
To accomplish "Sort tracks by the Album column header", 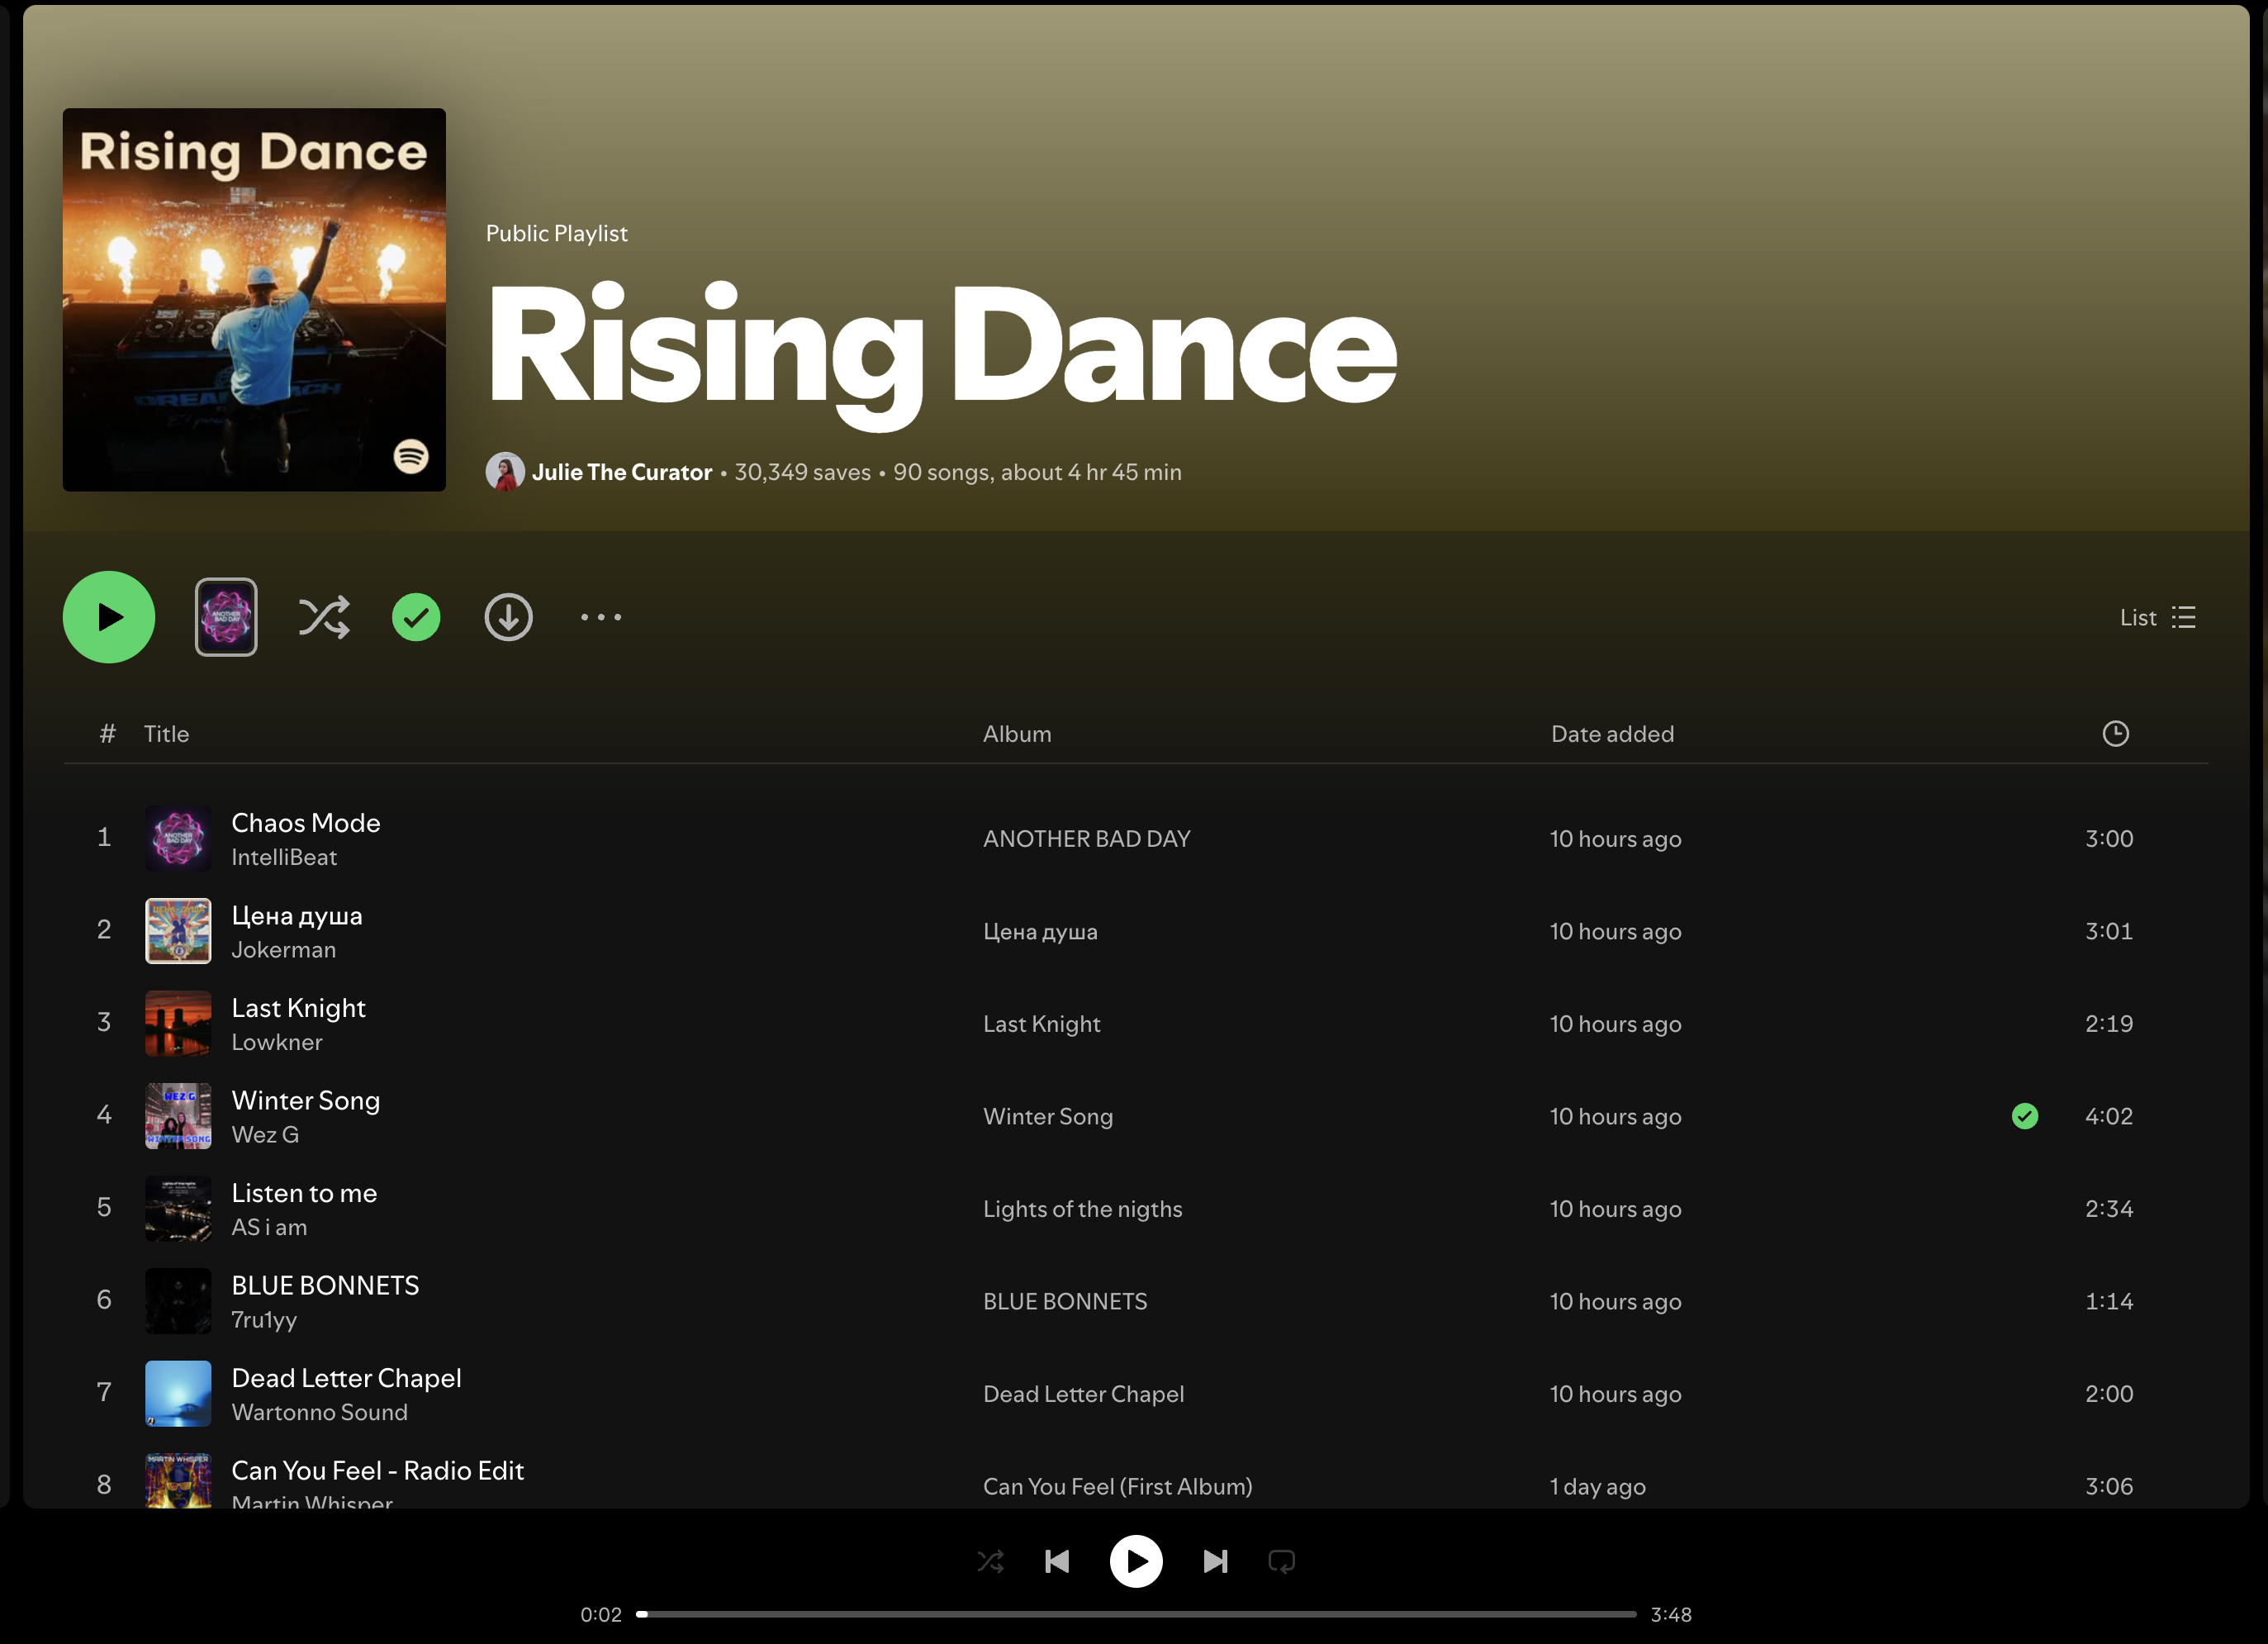I will (1017, 734).
